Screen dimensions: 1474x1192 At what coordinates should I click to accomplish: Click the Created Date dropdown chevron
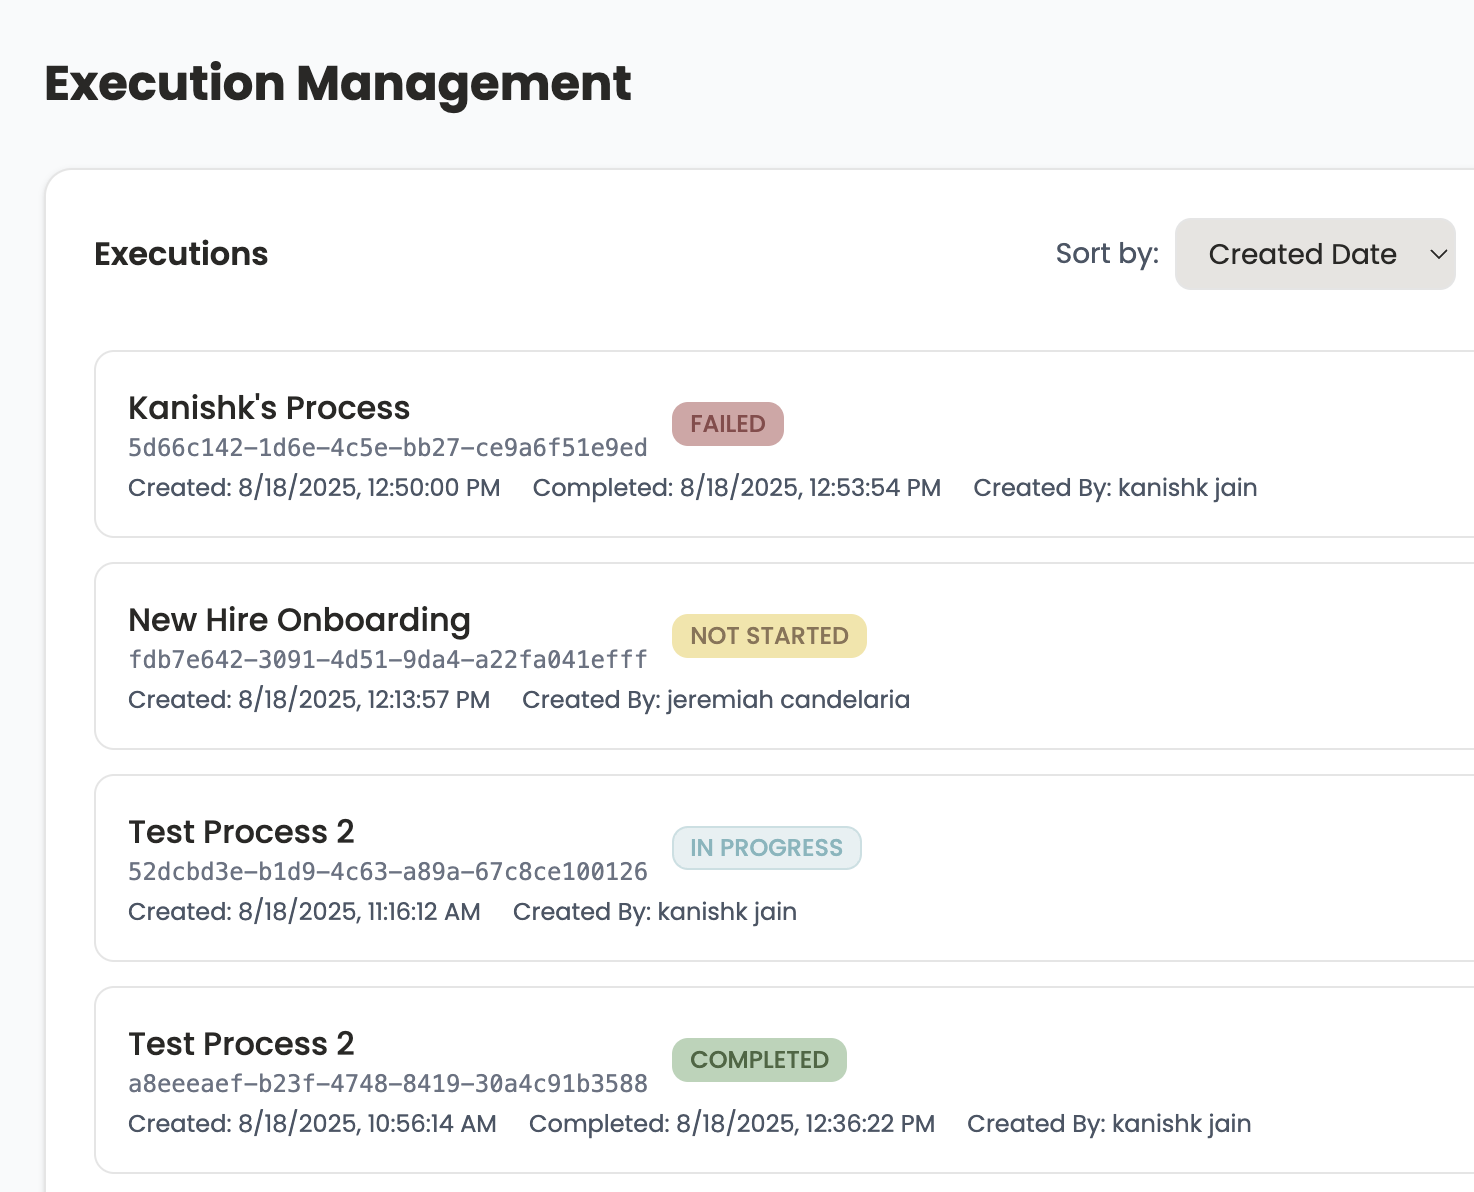pos(1438,254)
